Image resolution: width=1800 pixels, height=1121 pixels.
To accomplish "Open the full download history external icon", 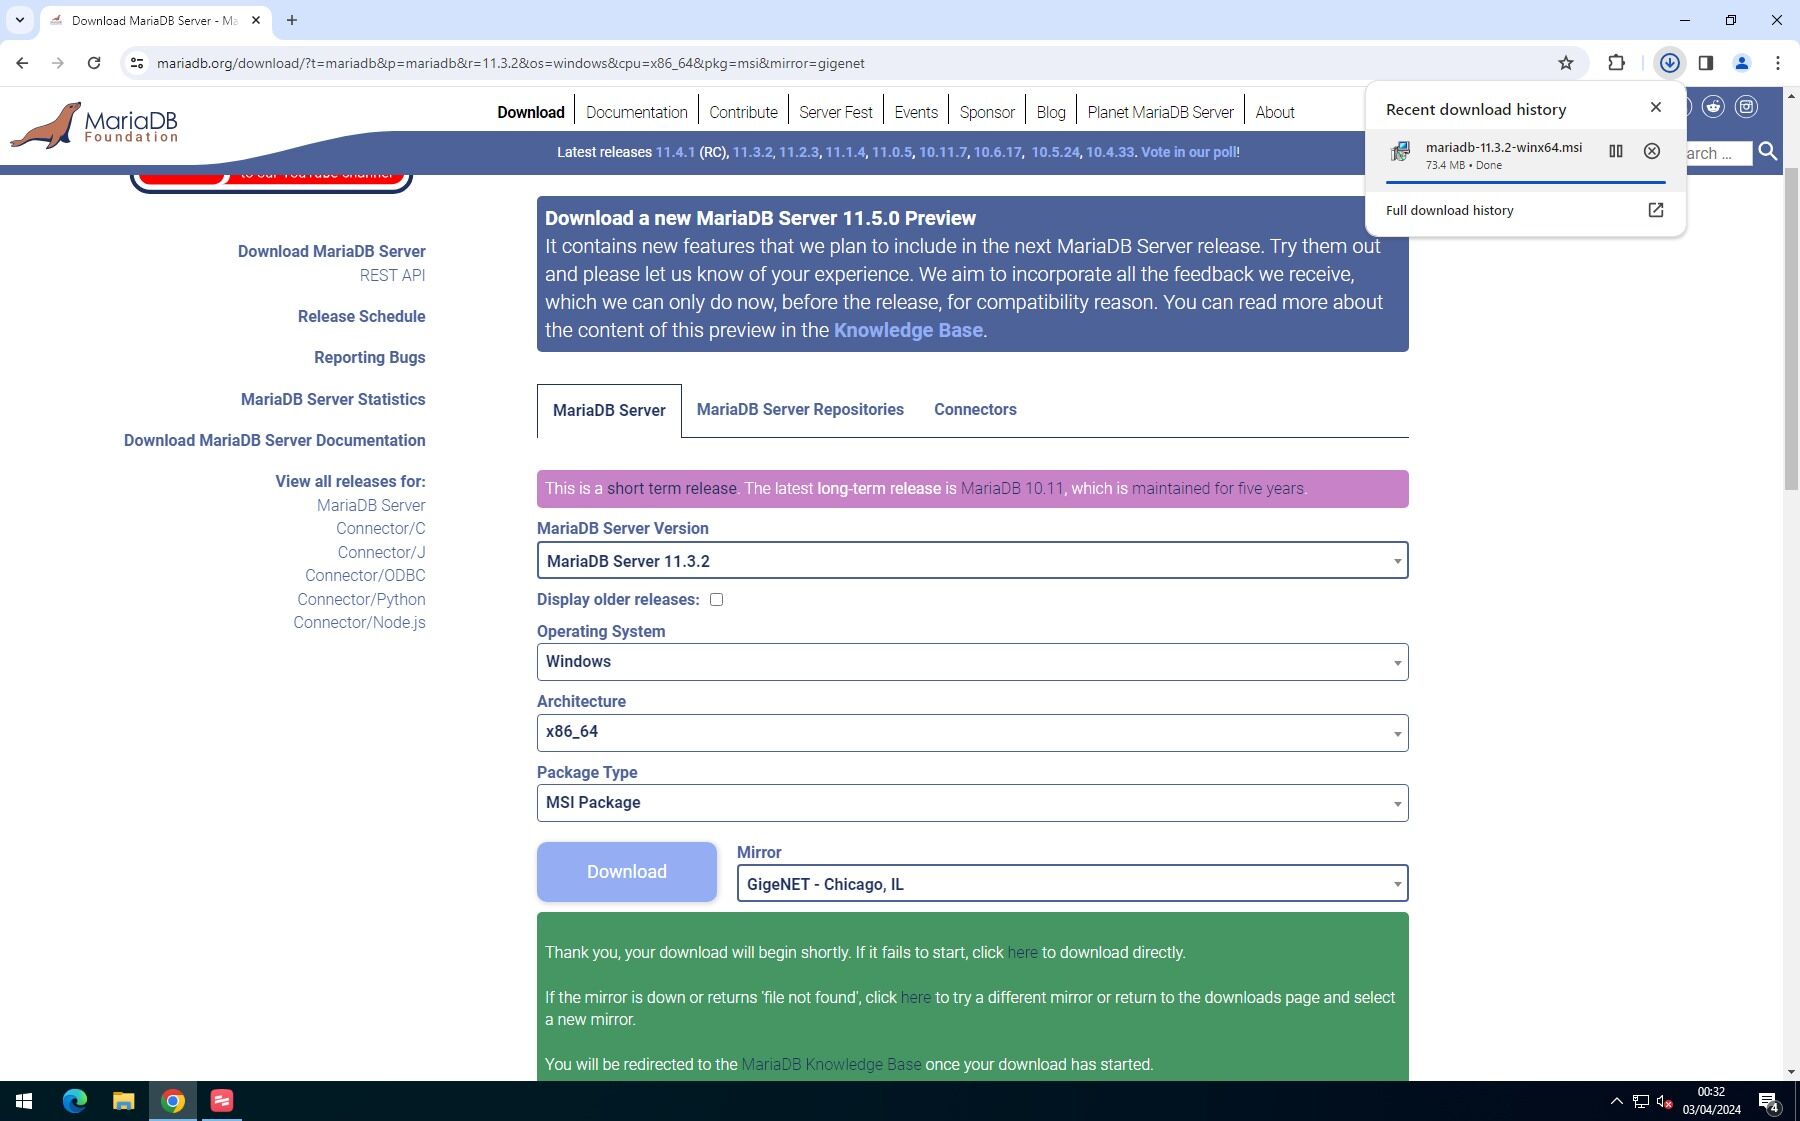I will [1655, 210].
